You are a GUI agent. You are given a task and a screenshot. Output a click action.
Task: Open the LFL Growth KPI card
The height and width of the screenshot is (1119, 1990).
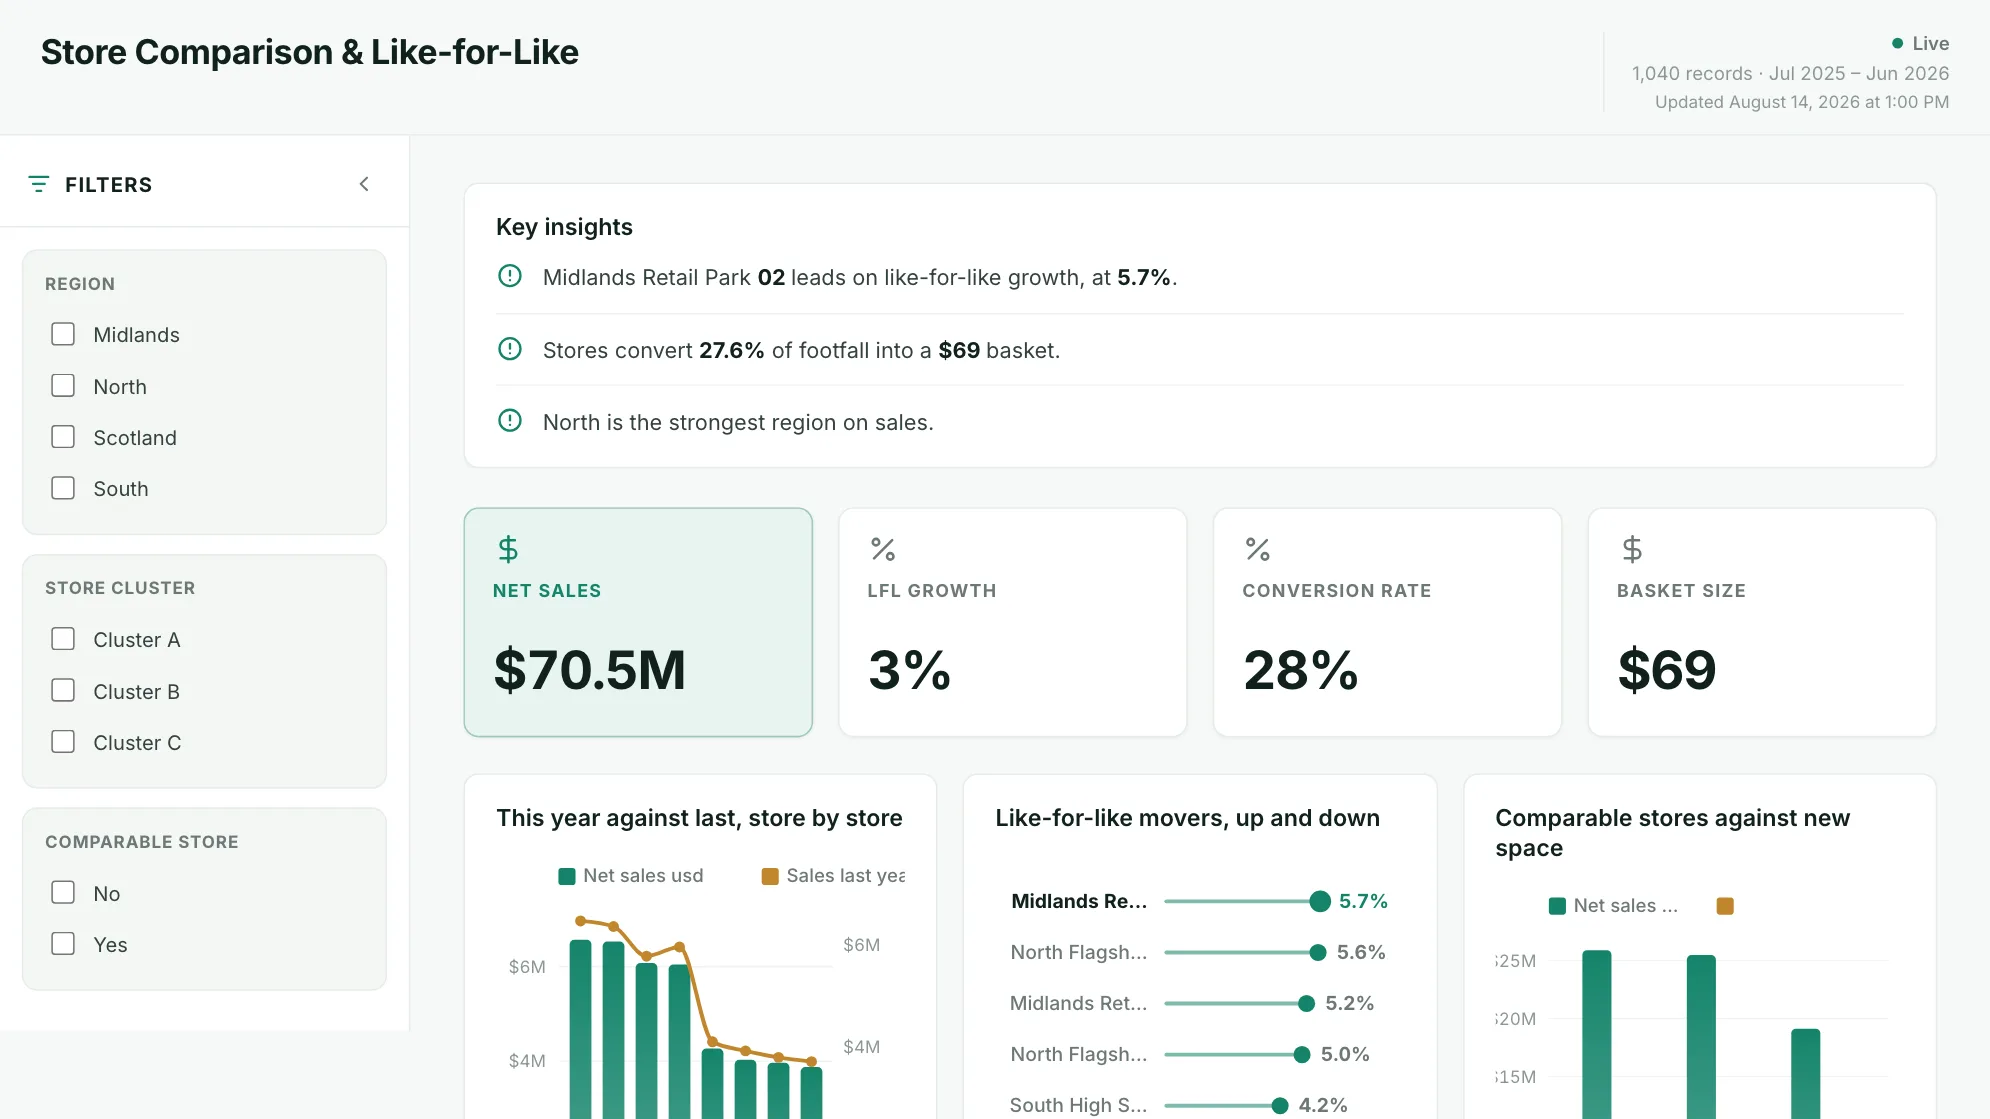(1012, 622)
